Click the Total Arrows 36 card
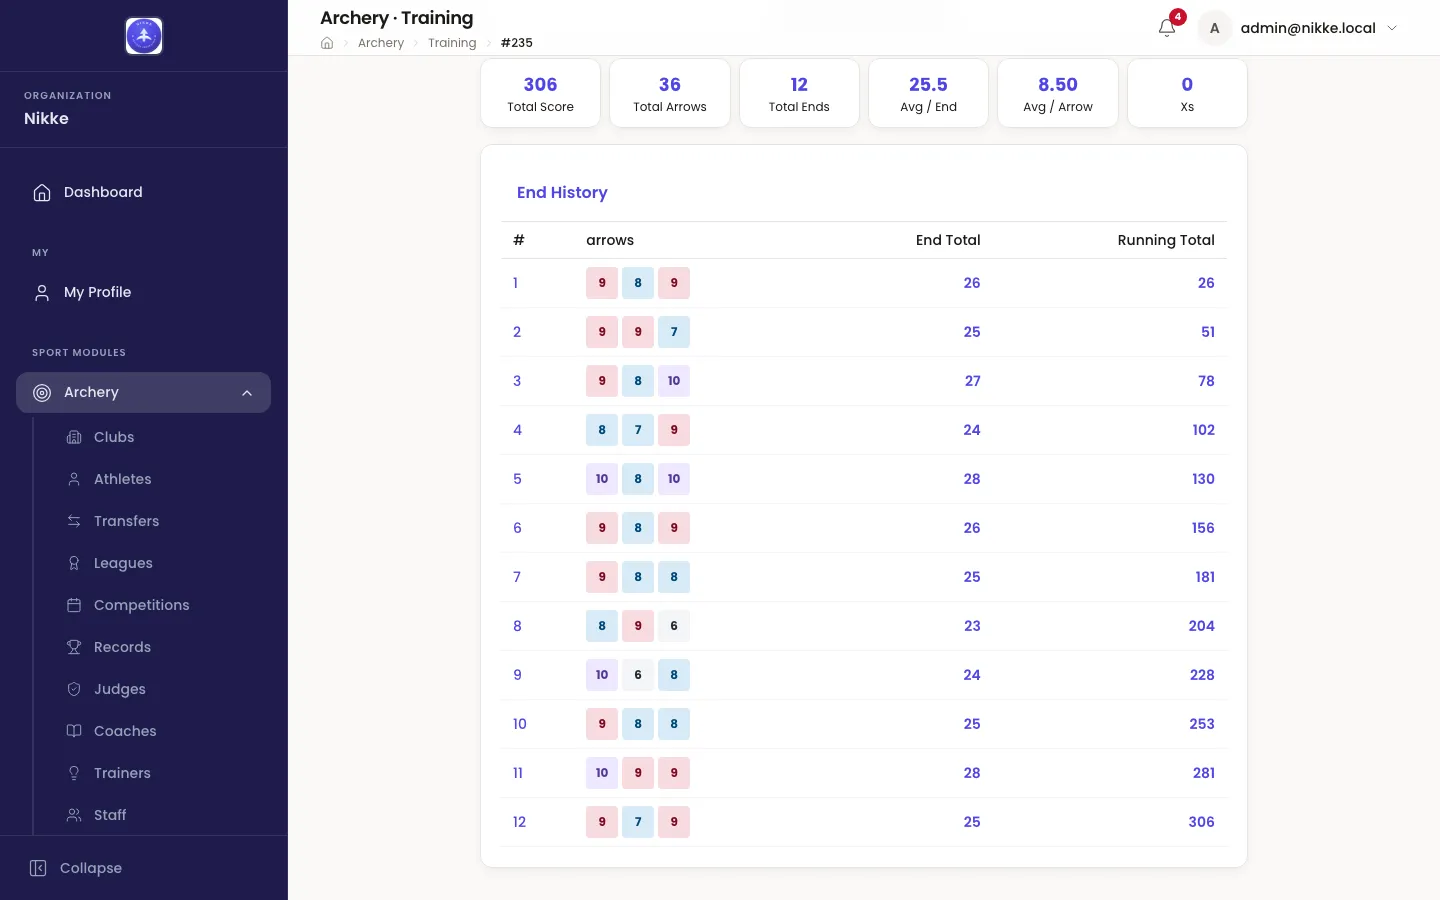Screen dimensions: 1440x900 670,93
